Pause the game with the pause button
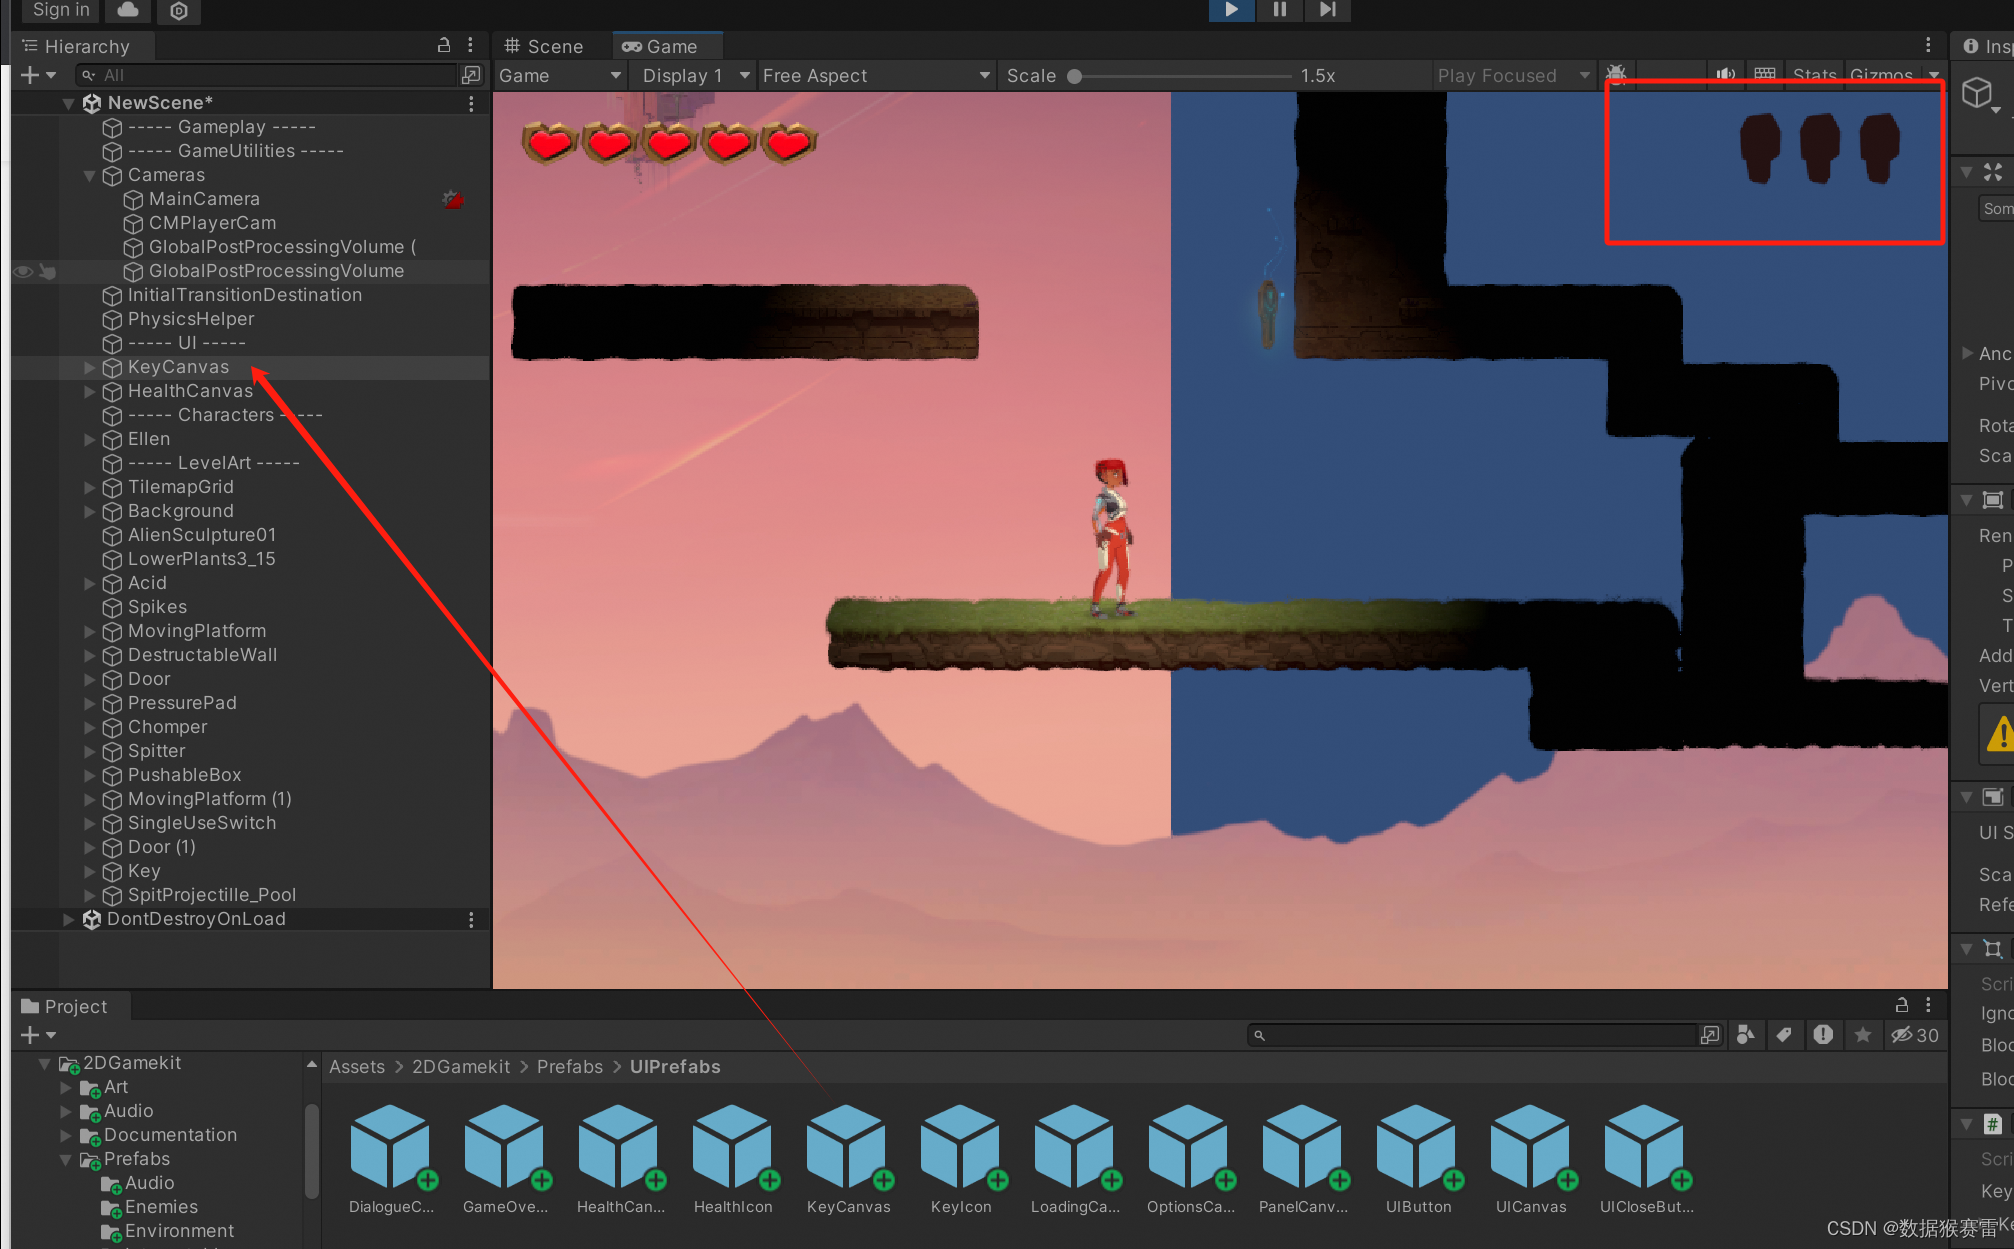The height and width of the screenshot is (1249, 2014). click(1279, 10)
